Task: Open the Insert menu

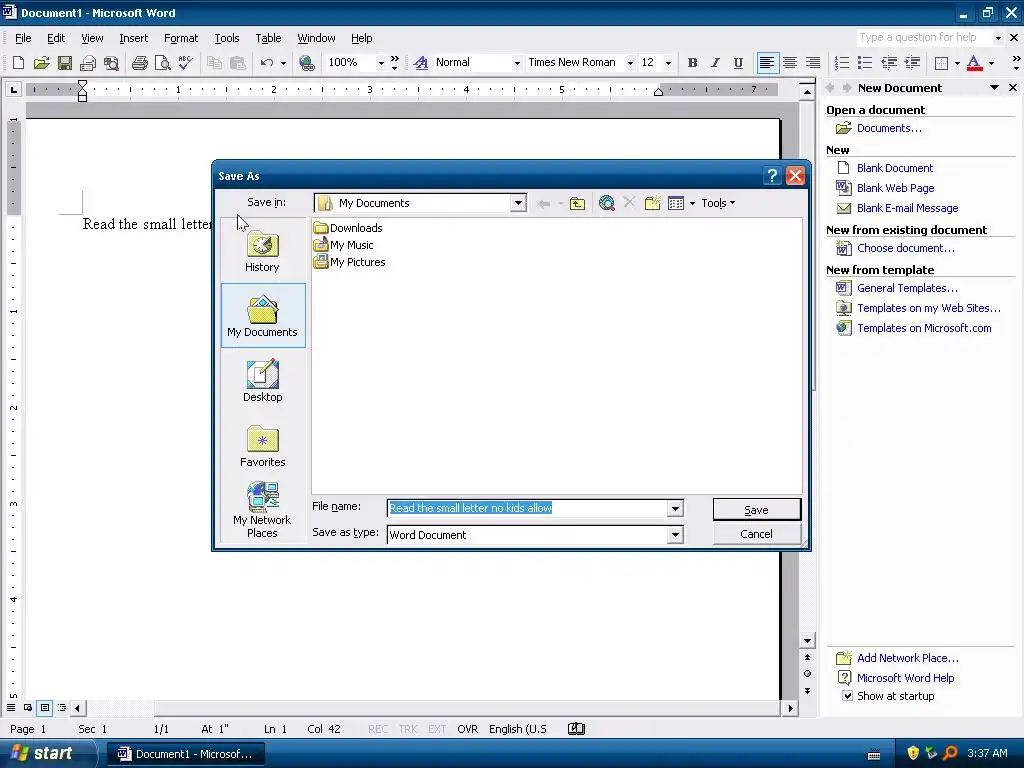Action: pyautogui.click(x=133, y=38)
